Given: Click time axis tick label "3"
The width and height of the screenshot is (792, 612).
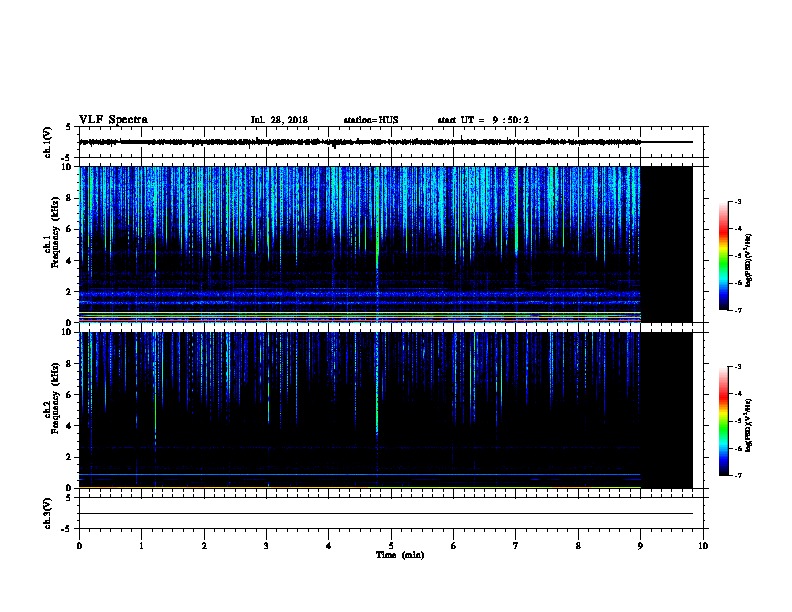Looking at the screenshot, I should (x=266, y=546).
